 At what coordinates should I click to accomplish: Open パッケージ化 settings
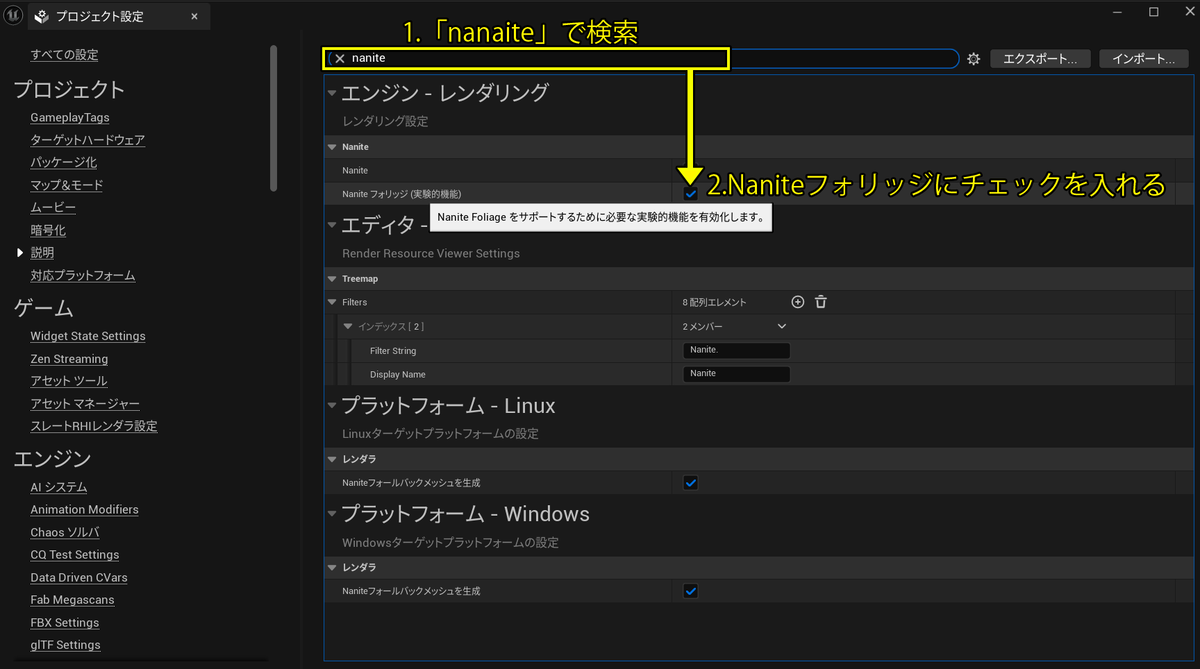click(64, 162)
